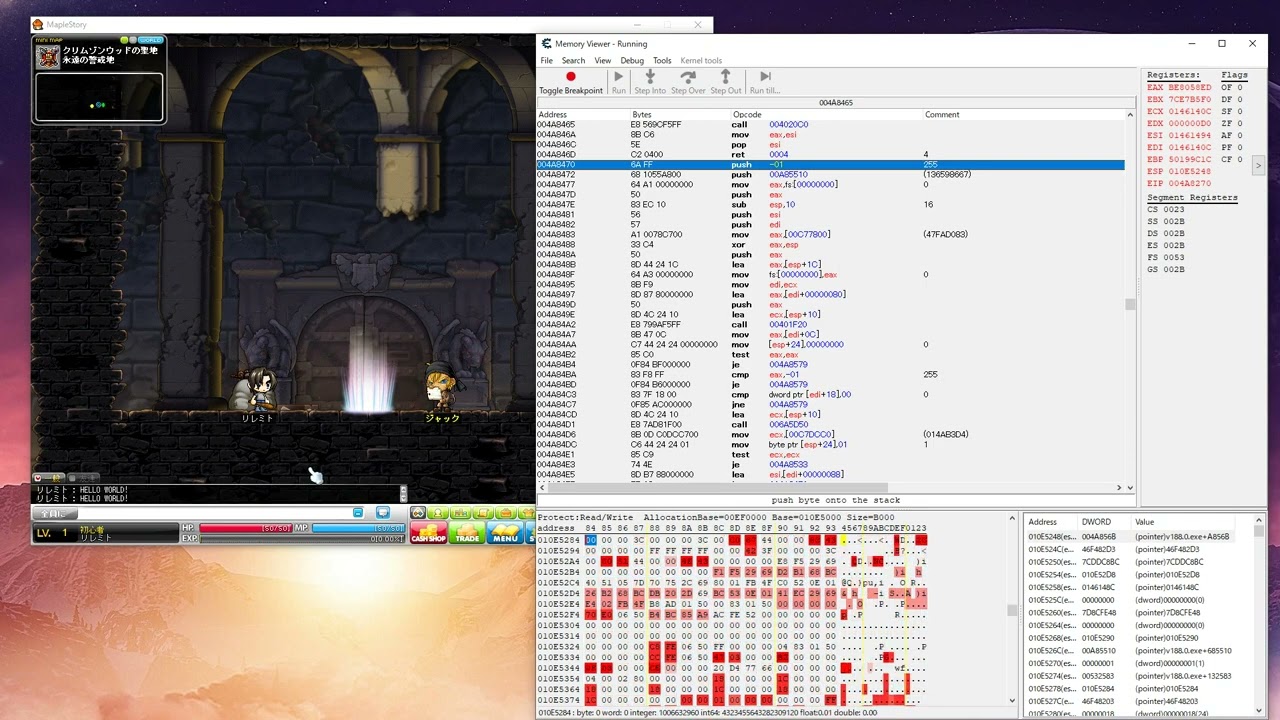This screenshot has height=720, width=1280.
Task: Click the Cheat Engine icon in Memory Viewer title
Action: [546, 43]
